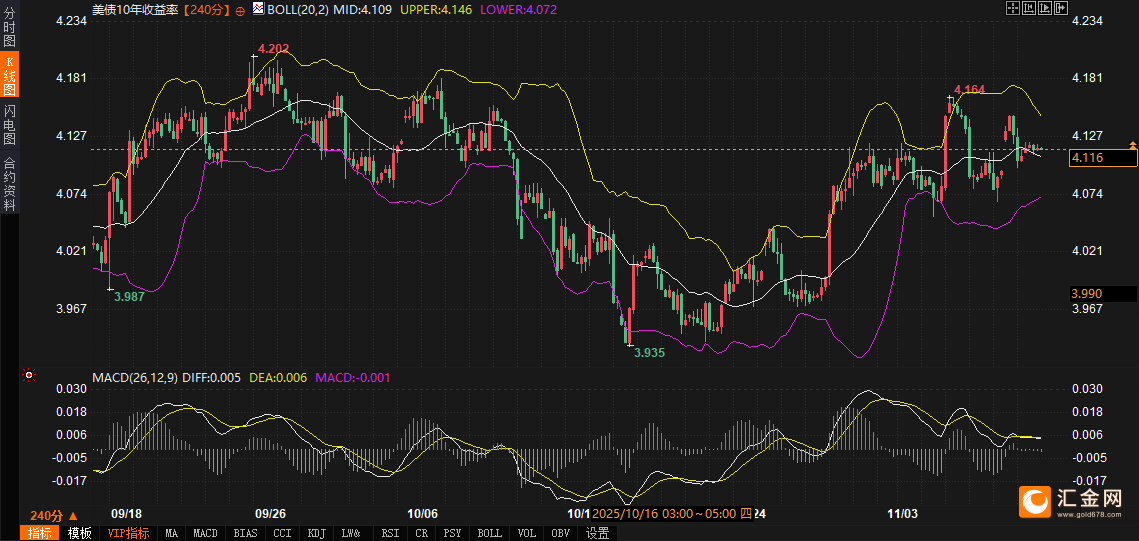Click the crosshair cursor icon at top right
This screenshot has height=541, width=1139.
pyautogui.click(x=1012, y=8)
